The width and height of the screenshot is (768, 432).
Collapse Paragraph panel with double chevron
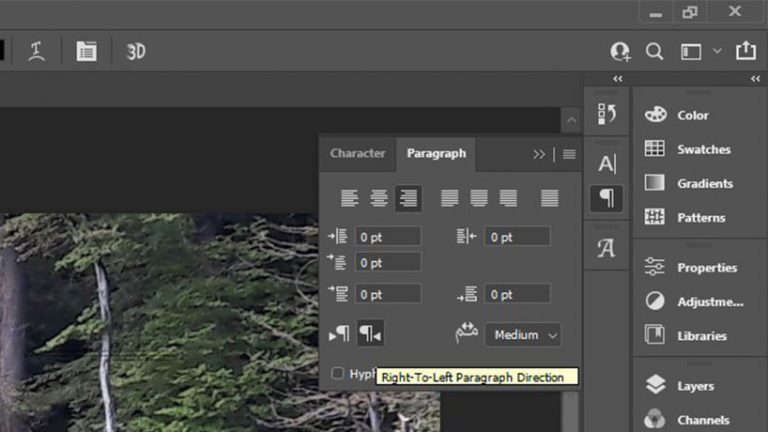(x=539, y=154)
